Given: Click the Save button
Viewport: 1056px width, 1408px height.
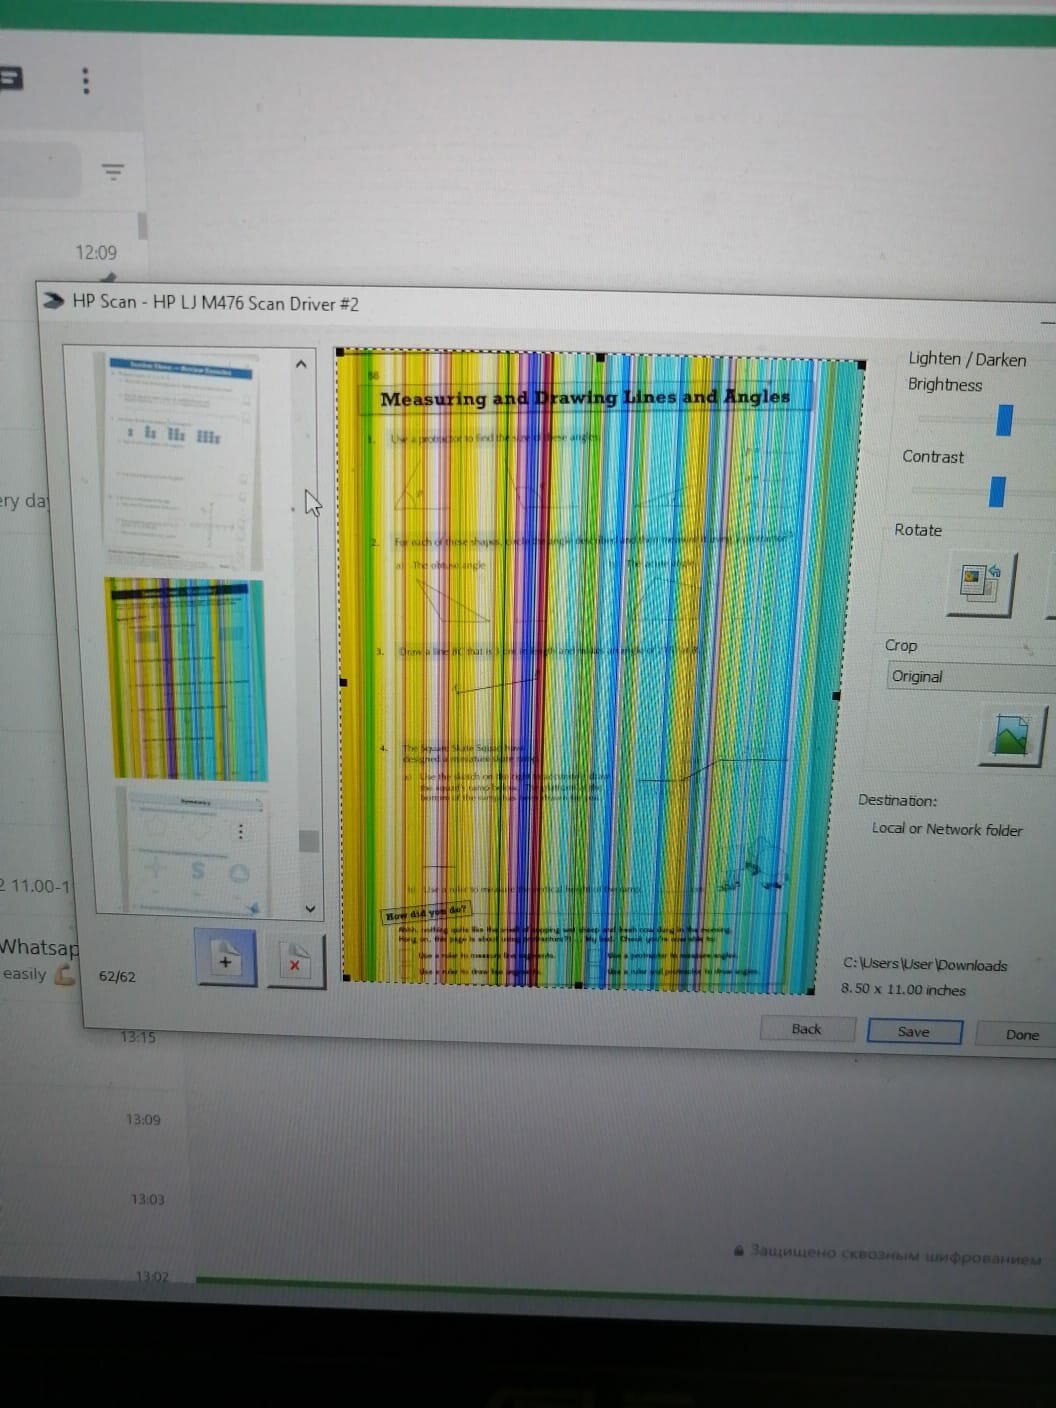Looking at the screenshot, I should click(914, 1031).
